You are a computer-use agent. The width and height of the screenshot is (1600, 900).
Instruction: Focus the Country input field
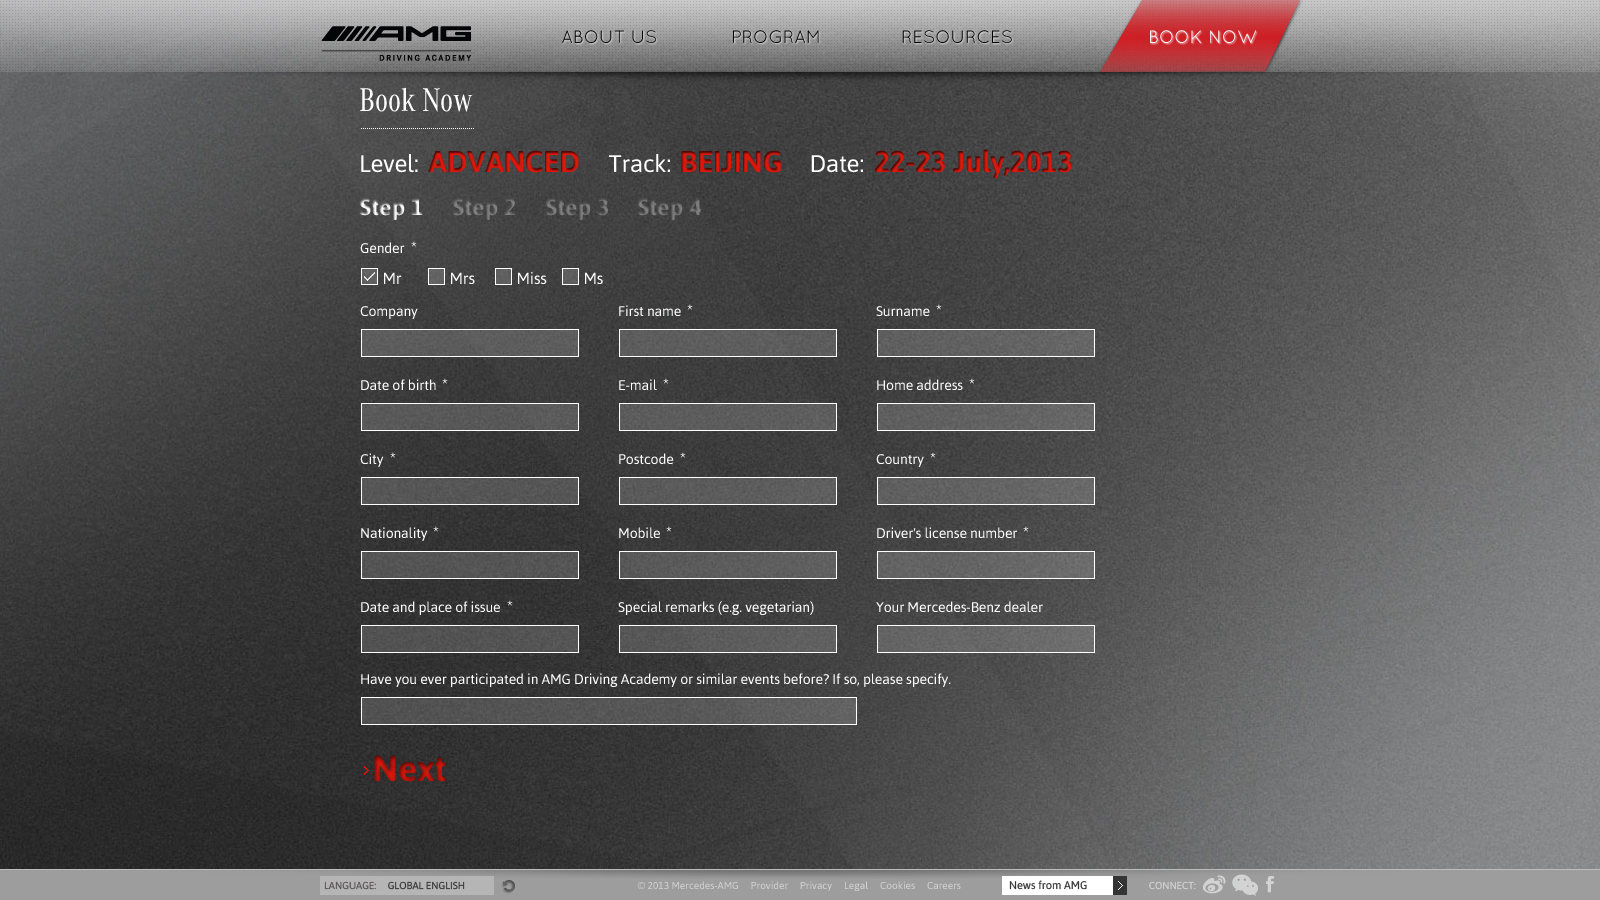(x=985, y=491)
